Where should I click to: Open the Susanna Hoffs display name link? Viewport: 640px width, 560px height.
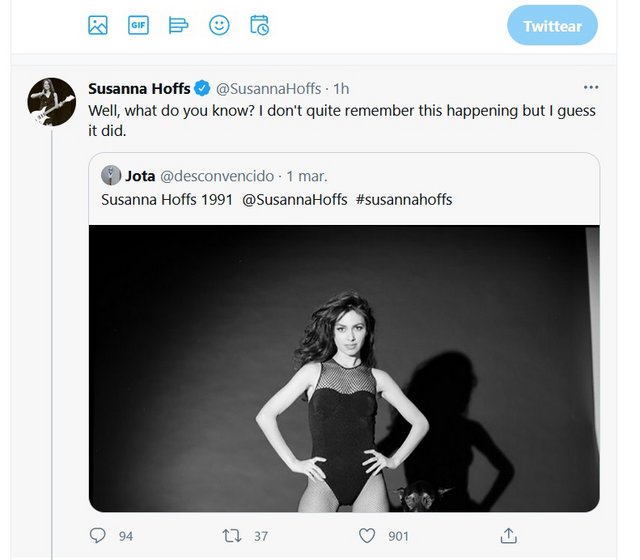pos(139,89)
